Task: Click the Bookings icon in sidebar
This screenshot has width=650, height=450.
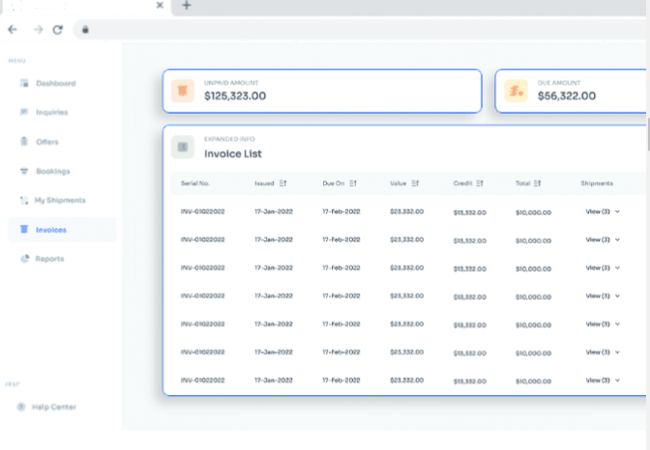Action: [23, 171]
